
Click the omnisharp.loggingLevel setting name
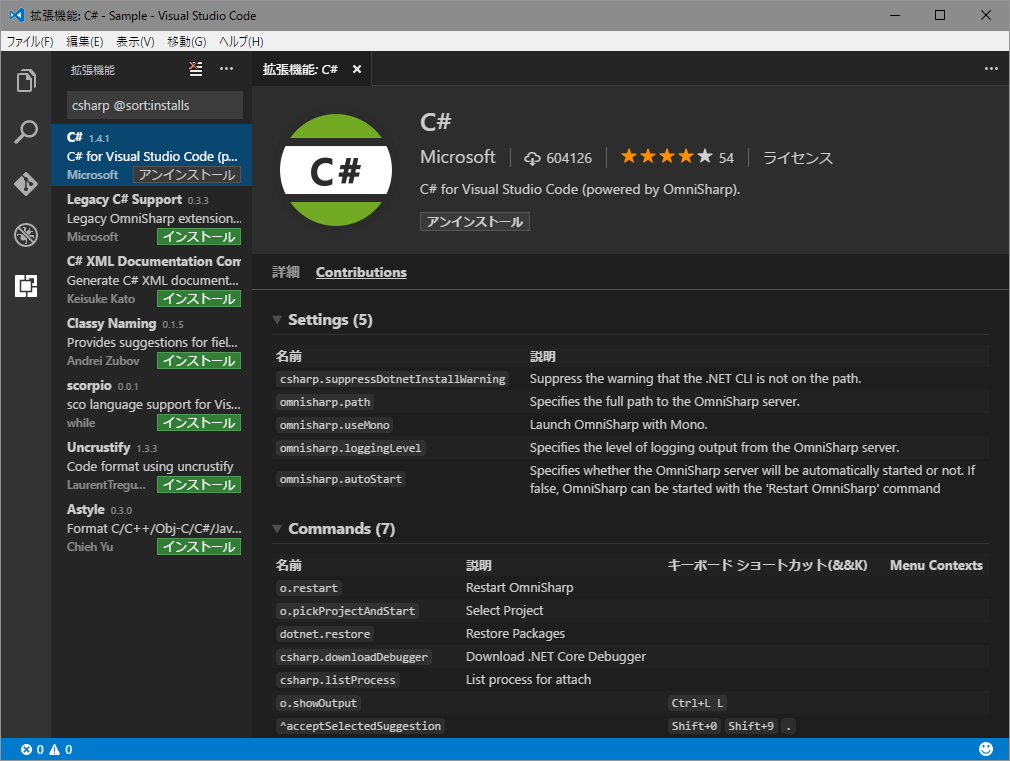click(350, 448)
